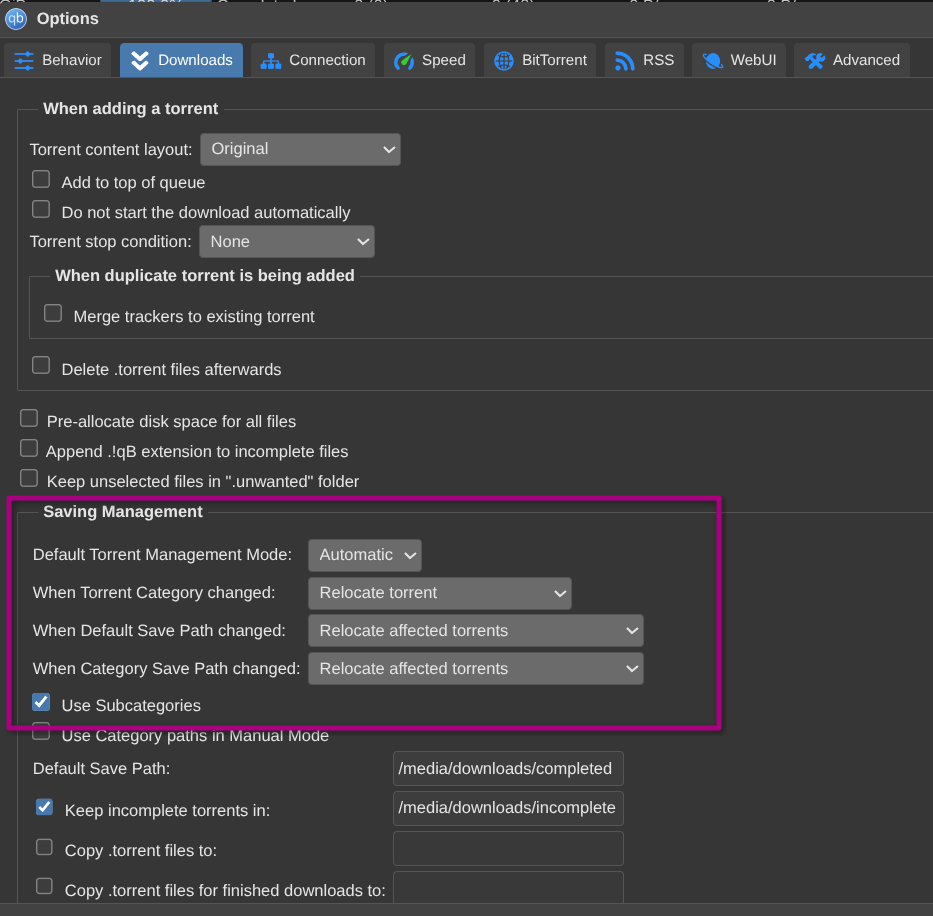Click the Speed tab gauge icon
The height and width of the screenshot is (916, 933).
click(404, 60)
